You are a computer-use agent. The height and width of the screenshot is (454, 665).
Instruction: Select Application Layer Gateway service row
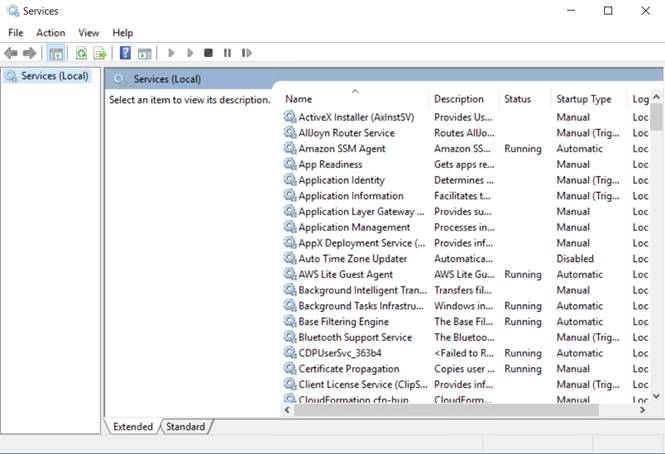pyautogui.click(x=466, y=211)
